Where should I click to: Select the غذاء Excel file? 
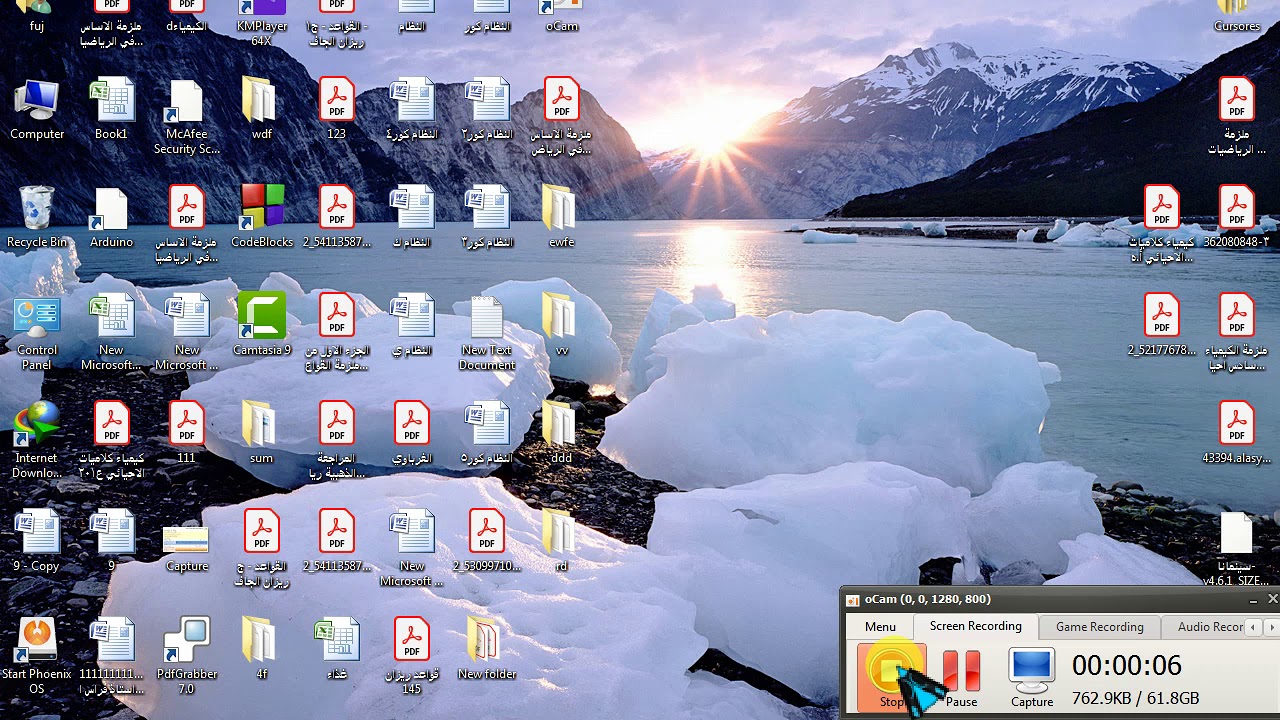click(x=336, y=649)
